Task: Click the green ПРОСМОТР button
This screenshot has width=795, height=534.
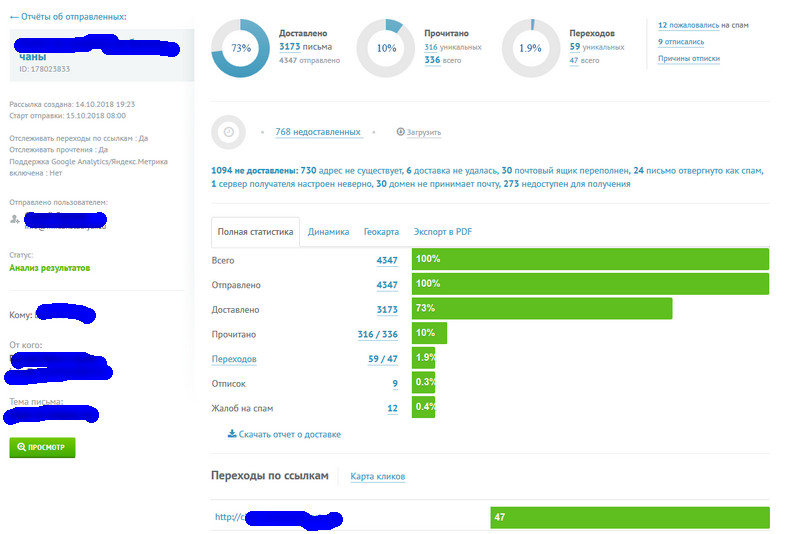Action: click(42, 447)
